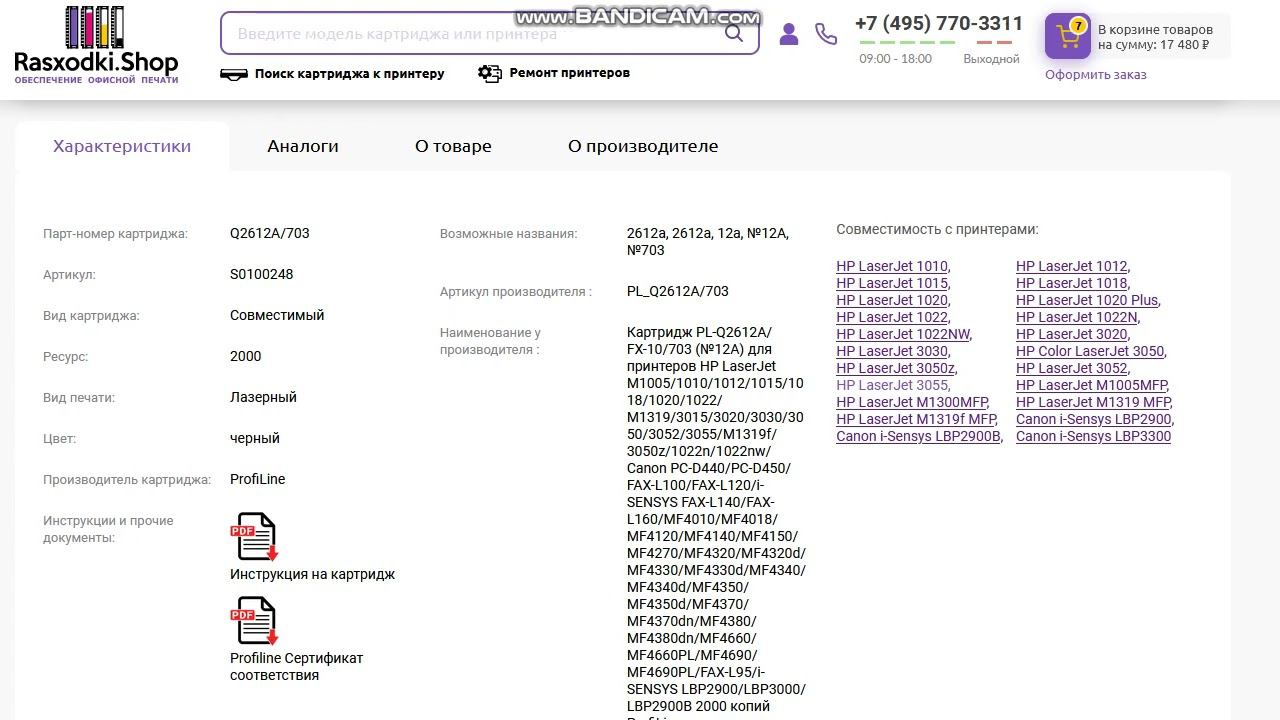
Task: Click 'Выходной' day-off label
Action: [991, 59]
